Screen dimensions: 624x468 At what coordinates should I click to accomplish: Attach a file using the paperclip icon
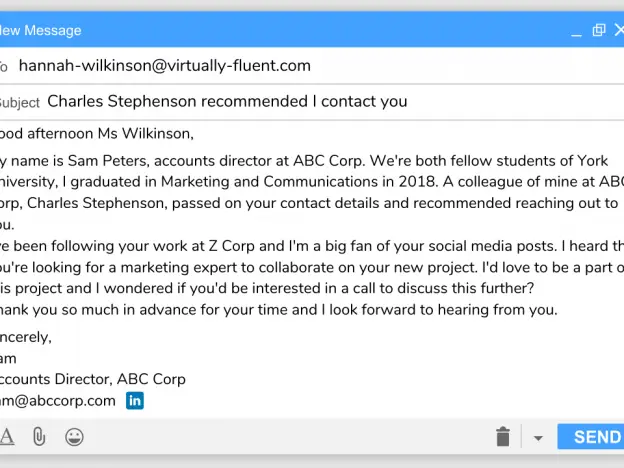(39, 437)
